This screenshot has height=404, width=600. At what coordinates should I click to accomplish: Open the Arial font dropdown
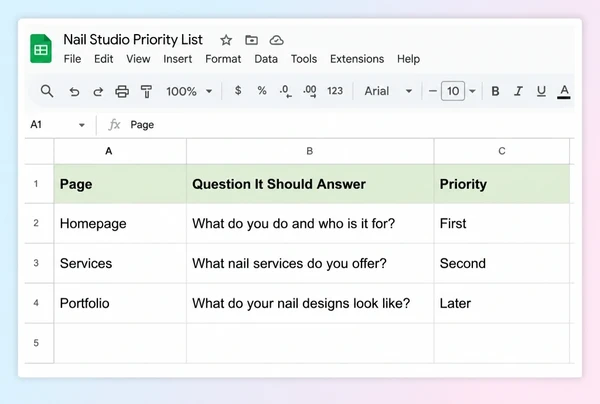tap(388, 91)
